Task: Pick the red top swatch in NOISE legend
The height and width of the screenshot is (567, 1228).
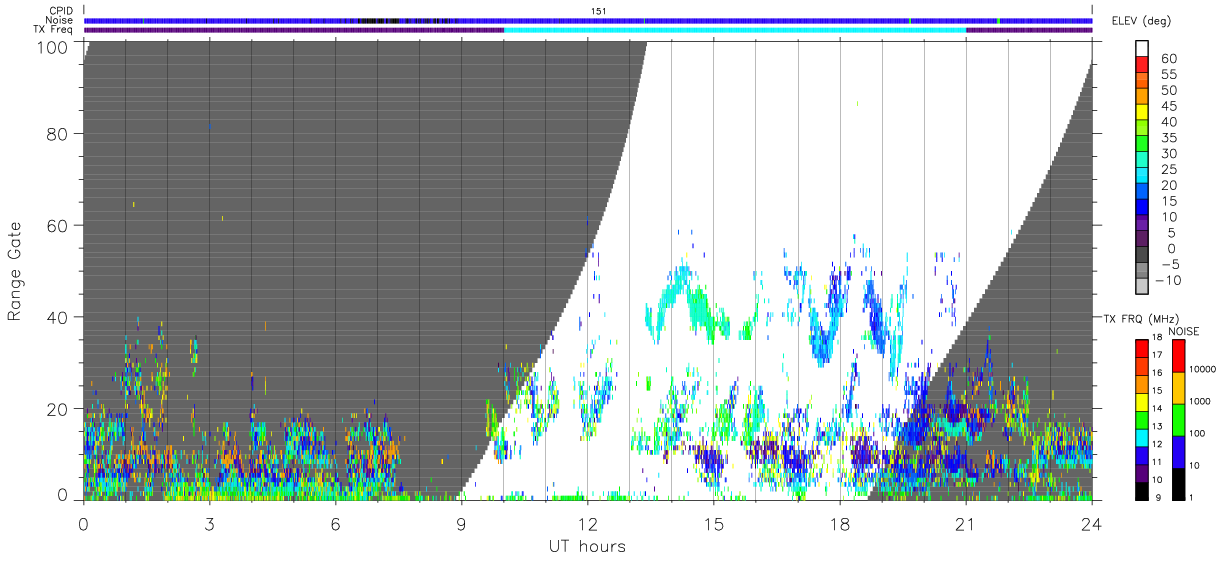Action: [1179, 356]
